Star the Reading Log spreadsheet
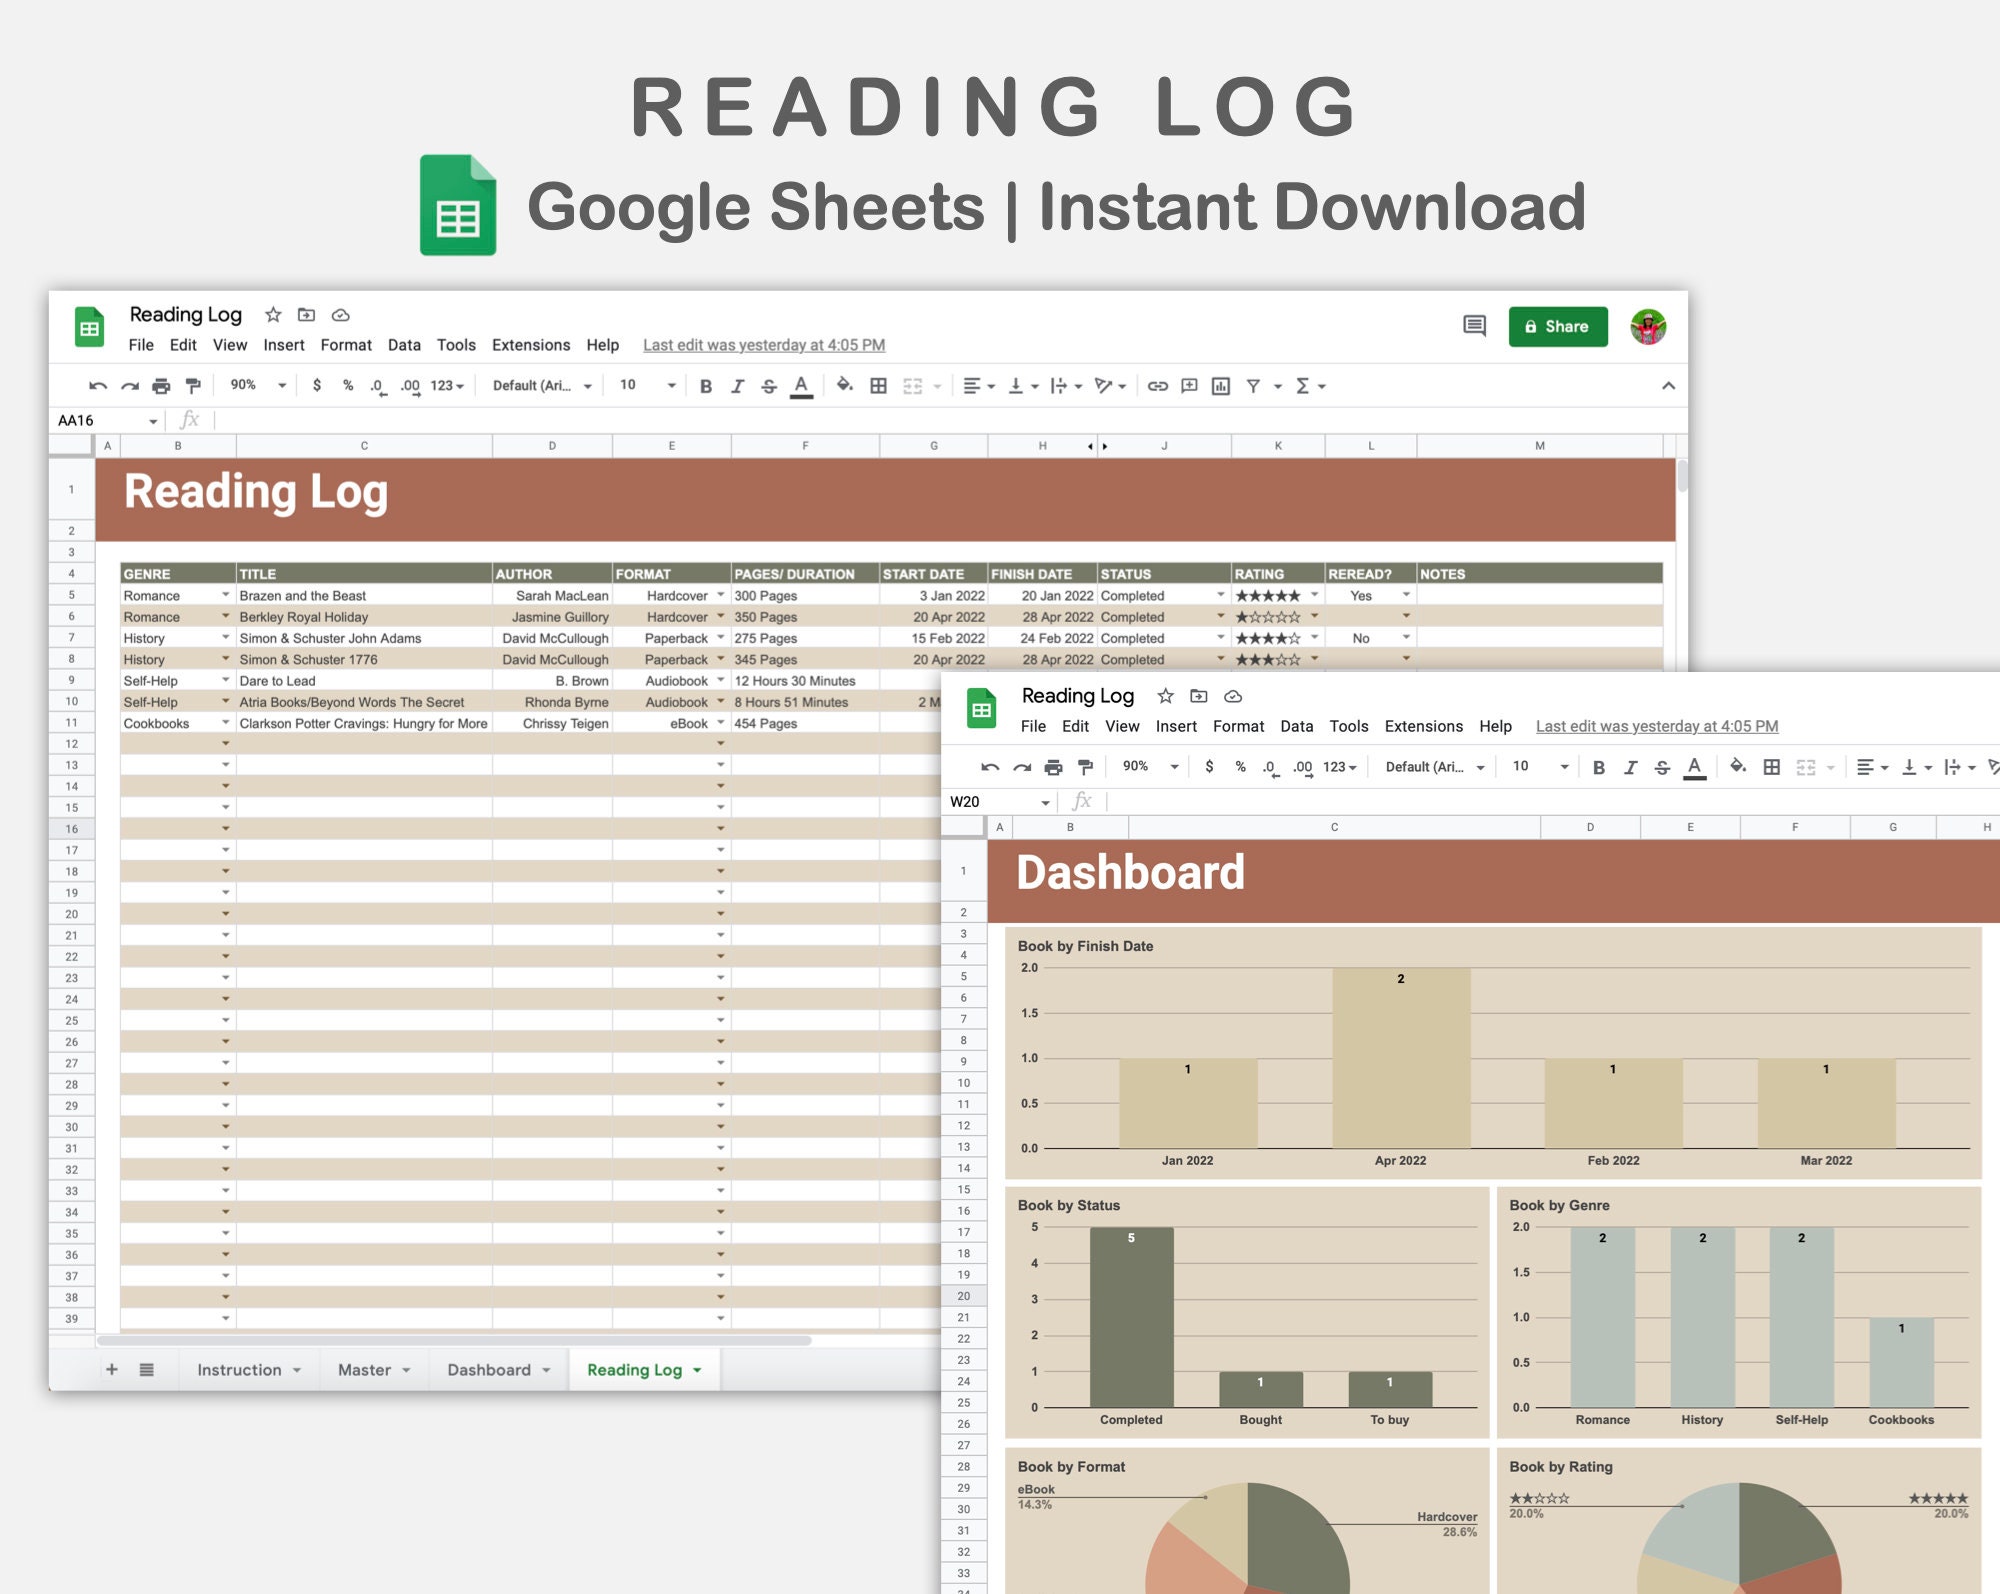2000x1594 pixels. [272, 315]
